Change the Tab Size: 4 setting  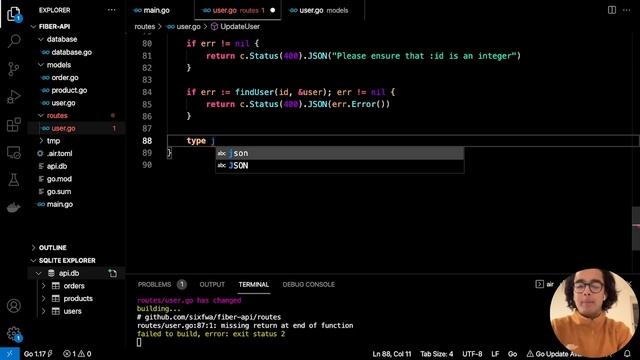click(436, 354)
